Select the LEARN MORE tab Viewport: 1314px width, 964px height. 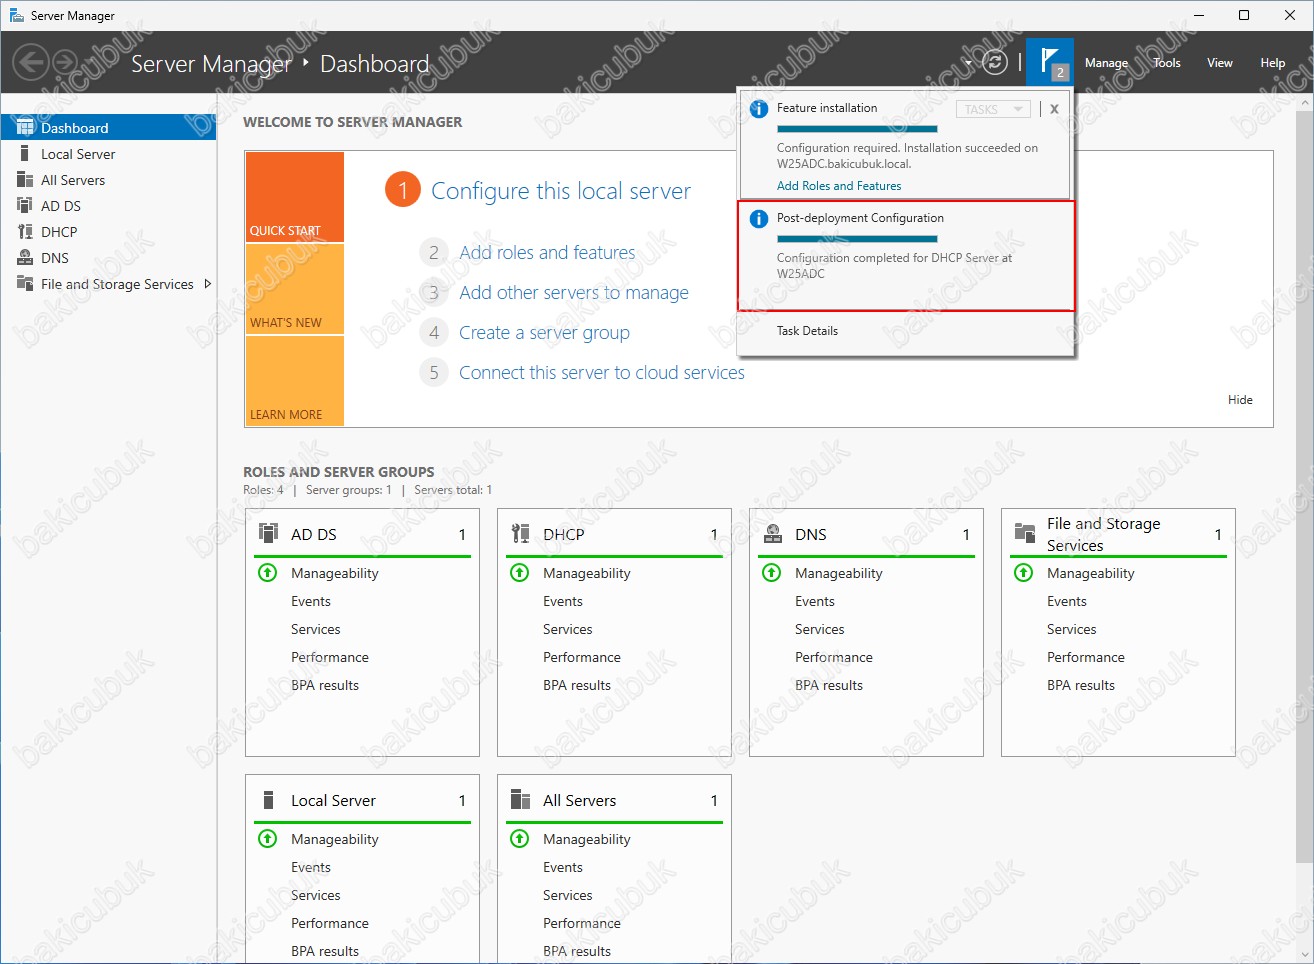[295, 381]
